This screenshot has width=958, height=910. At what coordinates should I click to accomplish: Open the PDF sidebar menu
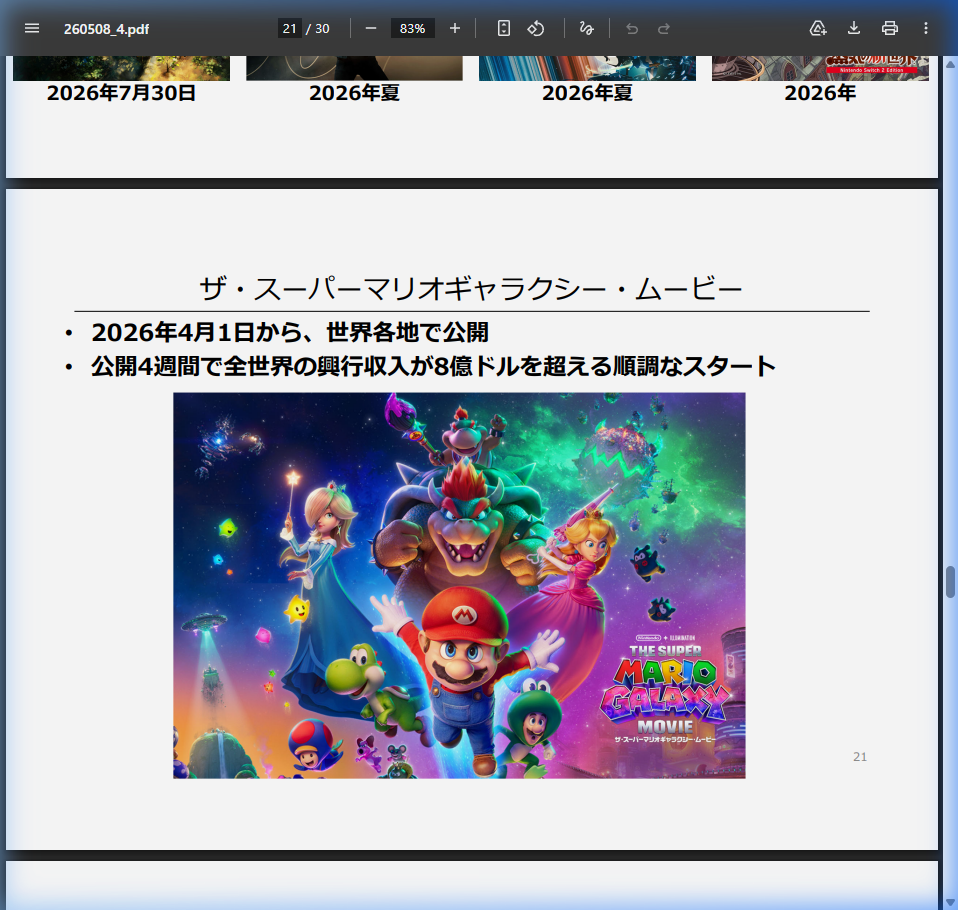click(x=32, y=28)
